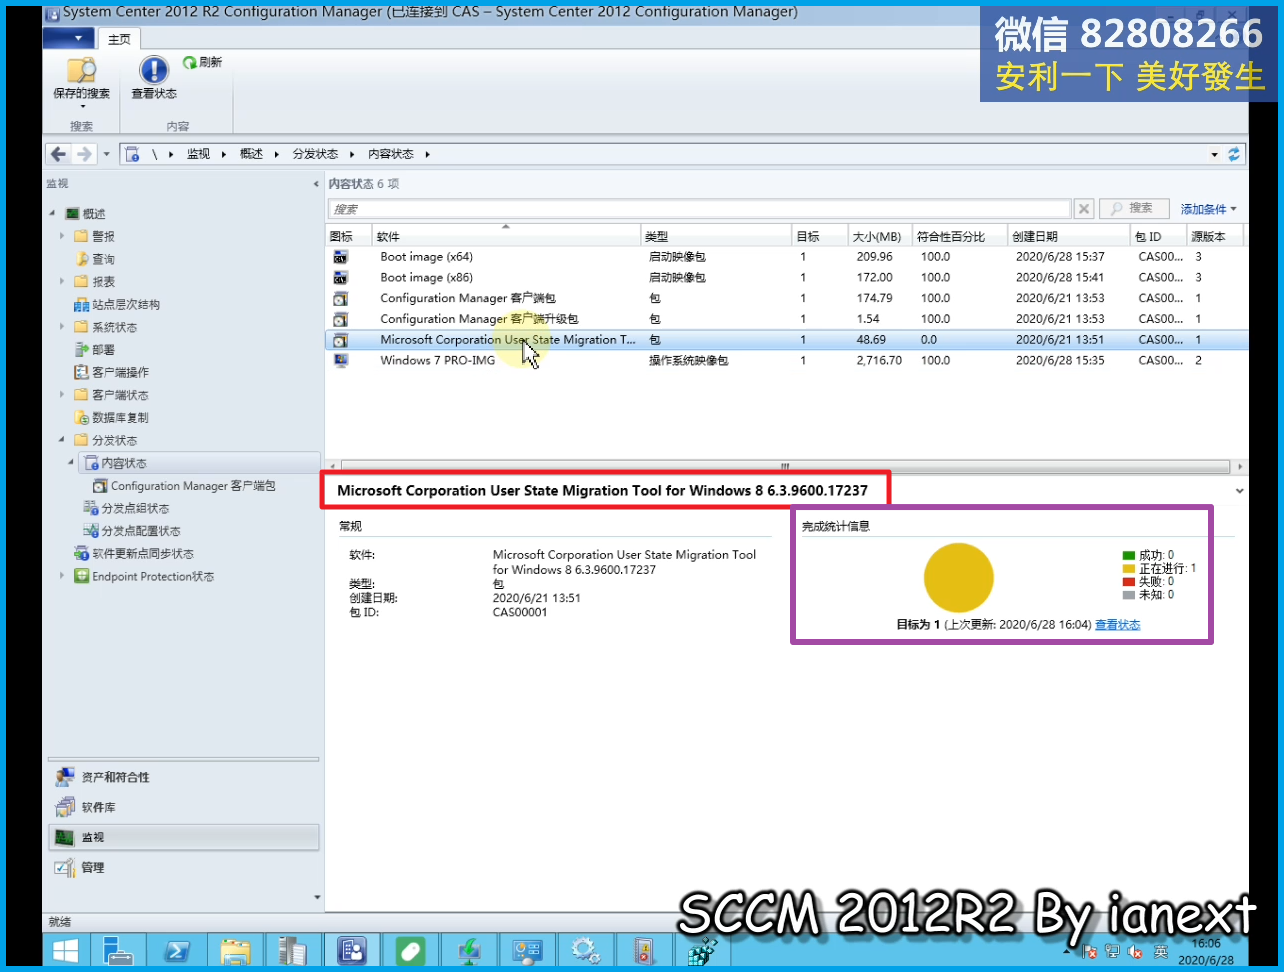The width and height of the screenshot is (1284, 972).
Task: Select the Windows 7 PRO-IMG row
Action: pos(786,360)
